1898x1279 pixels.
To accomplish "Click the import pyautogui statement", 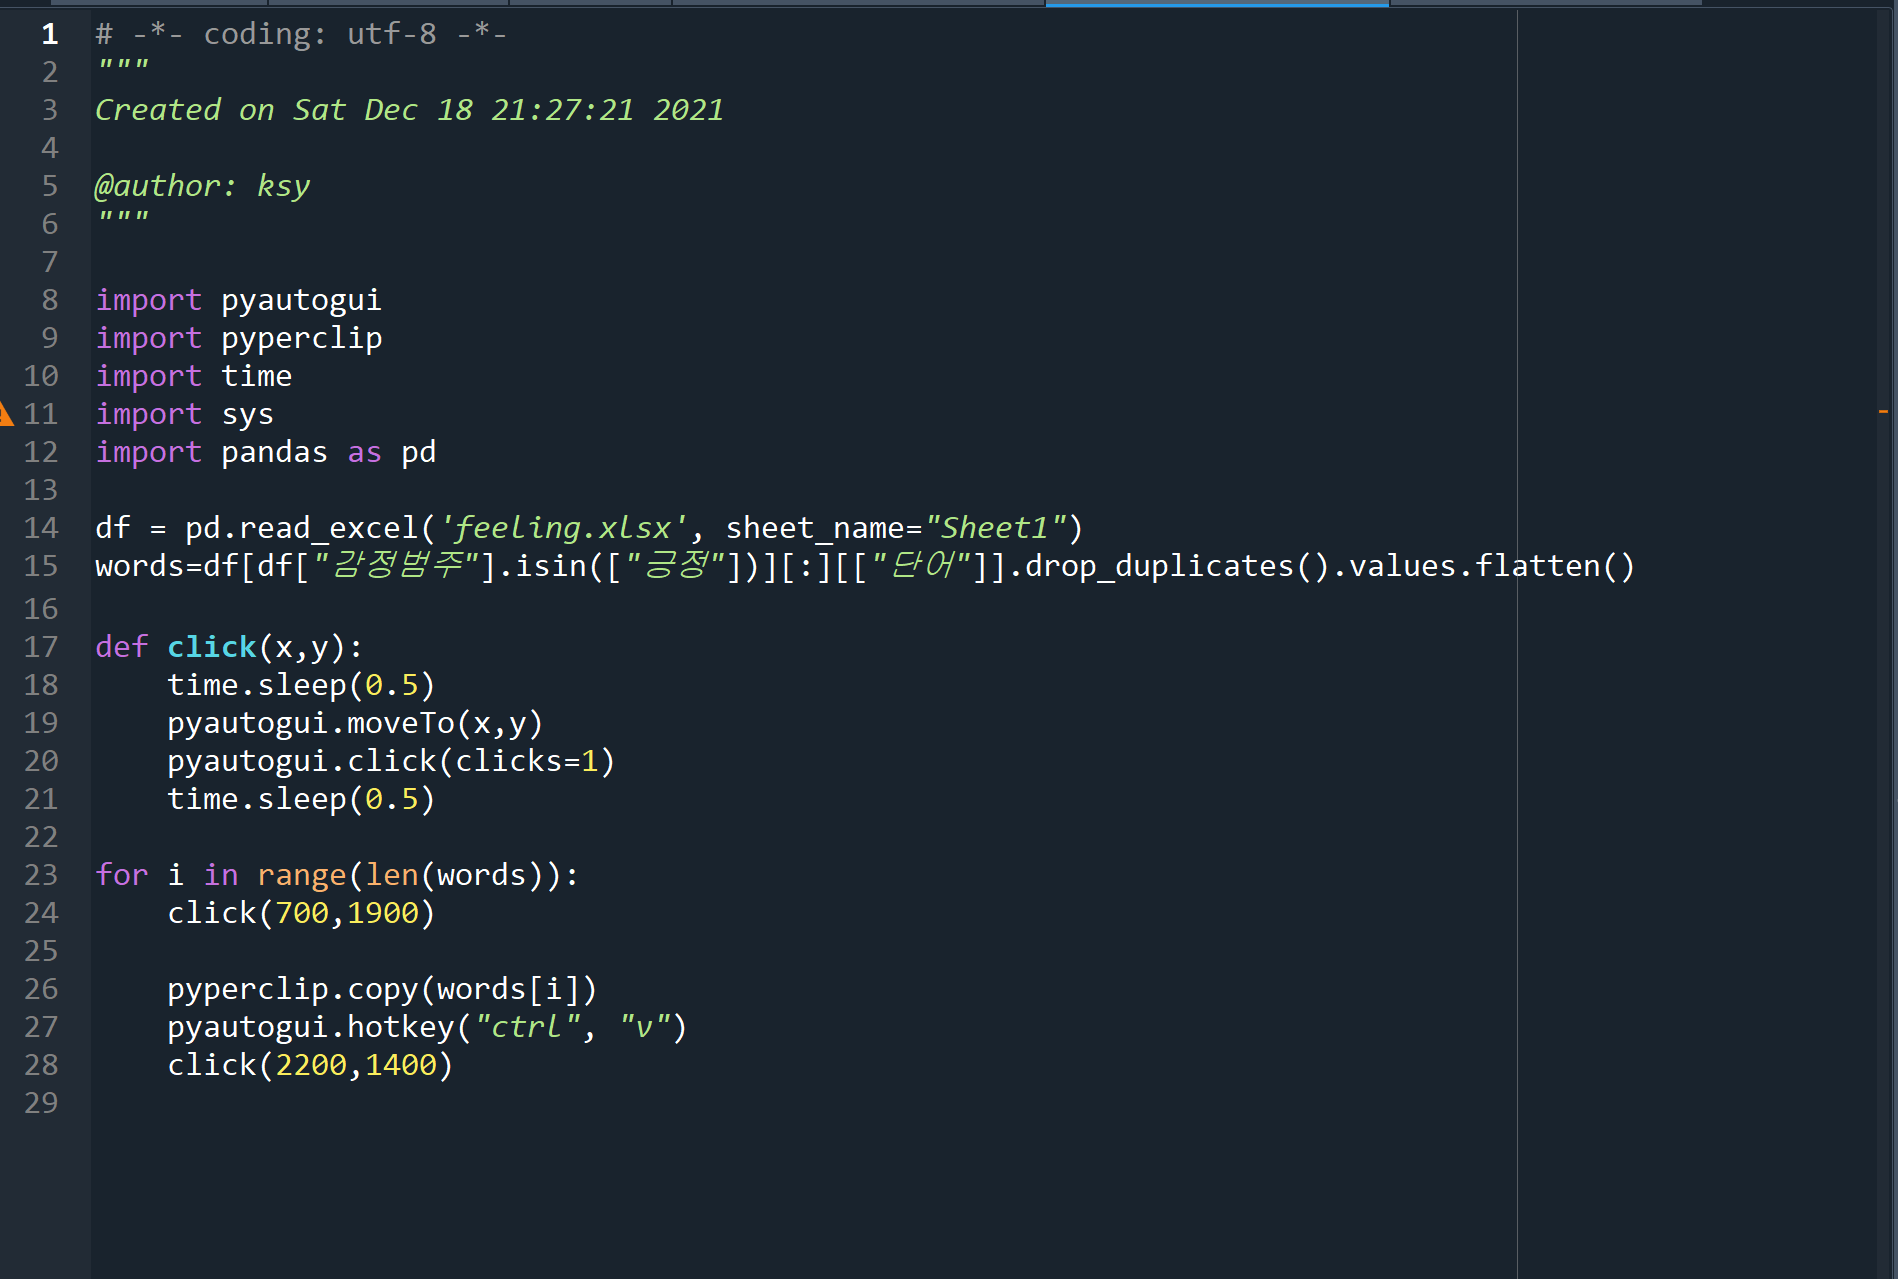I will (238, 299).
